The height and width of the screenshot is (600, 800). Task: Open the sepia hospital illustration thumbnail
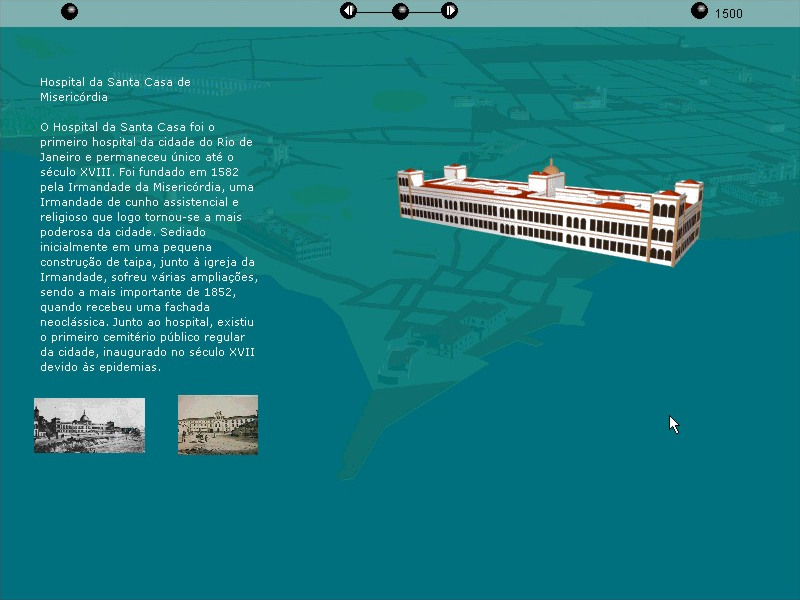point(218,424)
